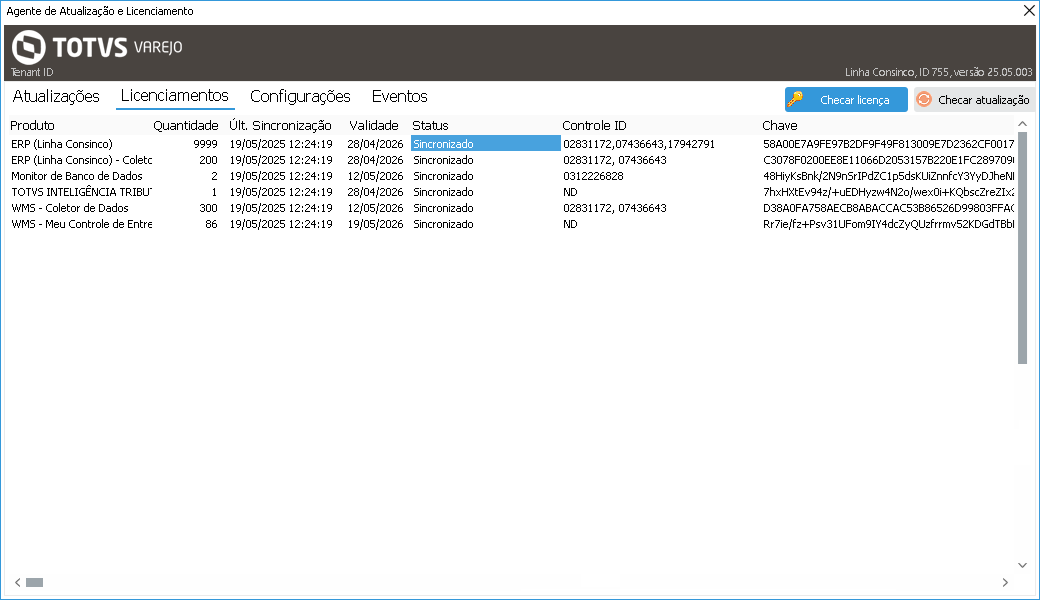
Task: Click the Chave starting with 58A00E7A9FE97B2
Action: tap(888, 144)
